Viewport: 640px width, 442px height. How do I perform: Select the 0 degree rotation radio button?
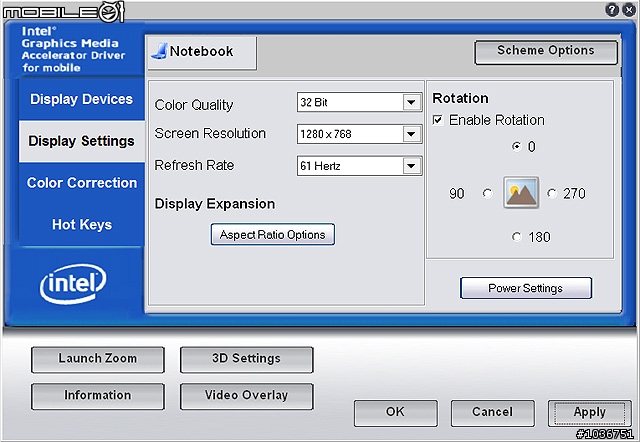517,146
